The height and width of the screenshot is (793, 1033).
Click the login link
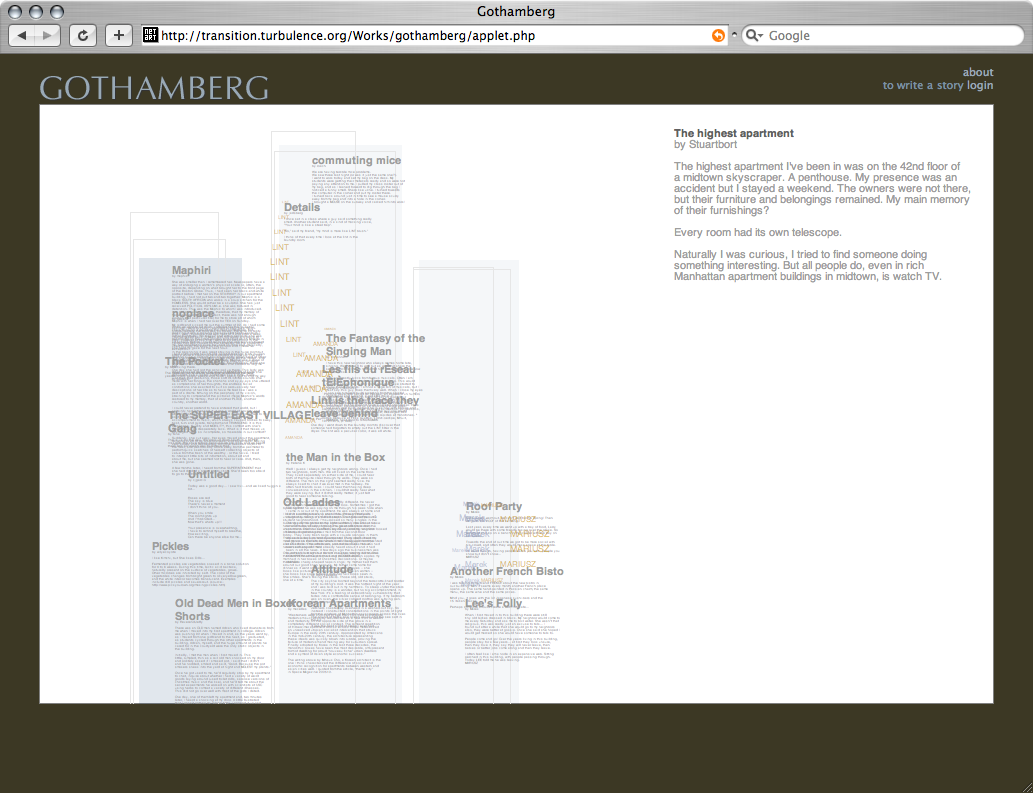coord(980,86)
